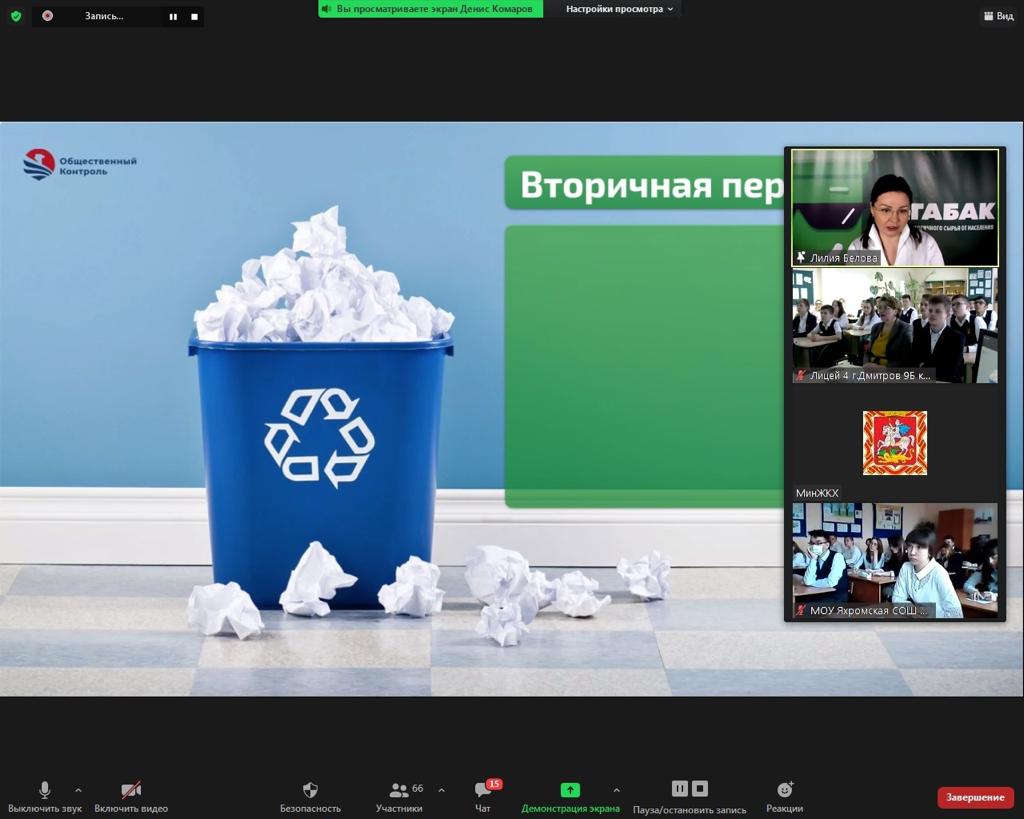Expand the arrow next to Participants count
The image size is (1024, 819).
(x=441, y=790)
